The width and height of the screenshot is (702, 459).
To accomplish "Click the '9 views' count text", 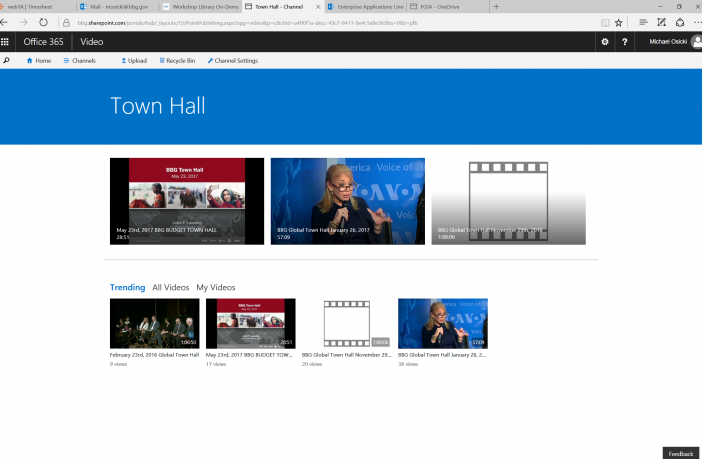I will [119, 364].
